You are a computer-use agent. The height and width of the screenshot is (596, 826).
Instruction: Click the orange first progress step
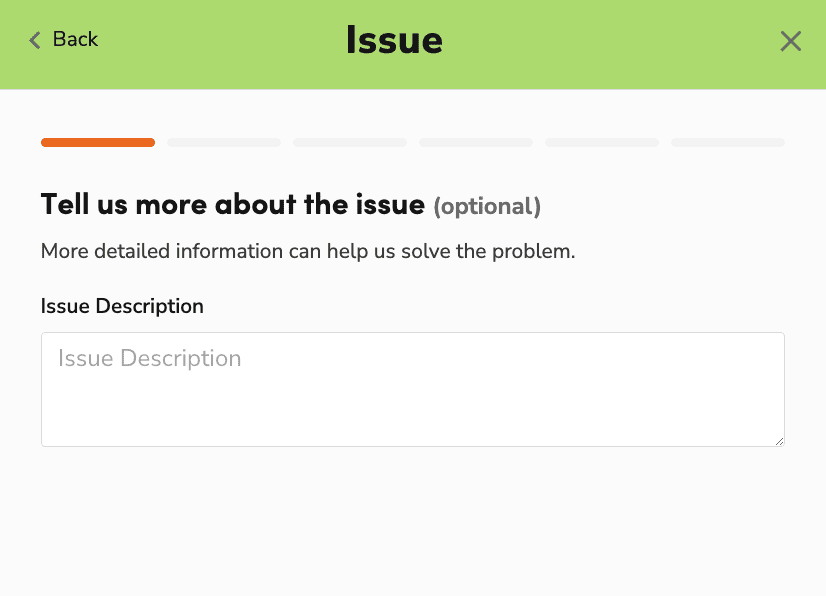click(98, 143)
